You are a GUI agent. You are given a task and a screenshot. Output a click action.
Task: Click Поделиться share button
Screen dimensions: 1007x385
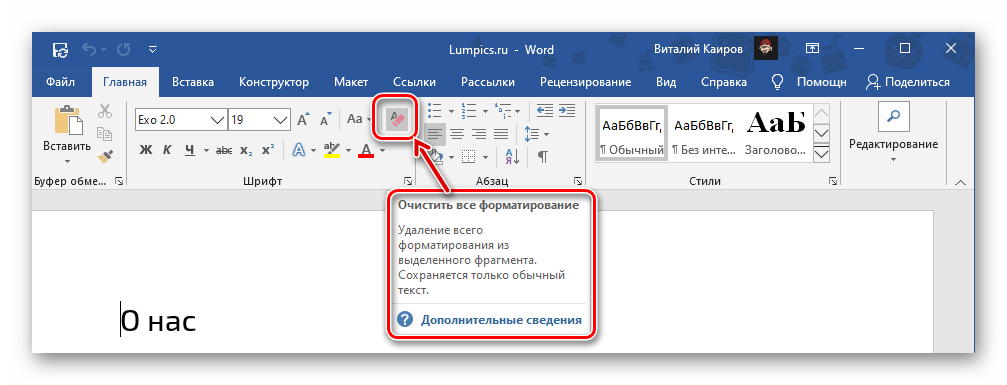pos(907,82)
